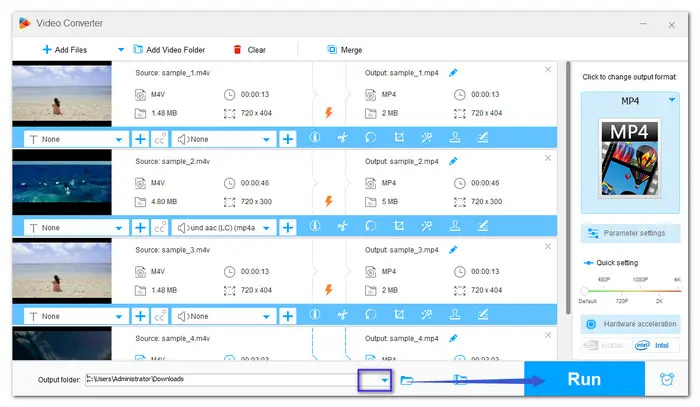Click the CC icon for sample_2
This screenshot has width=700, height=407.
pos(160,228)
